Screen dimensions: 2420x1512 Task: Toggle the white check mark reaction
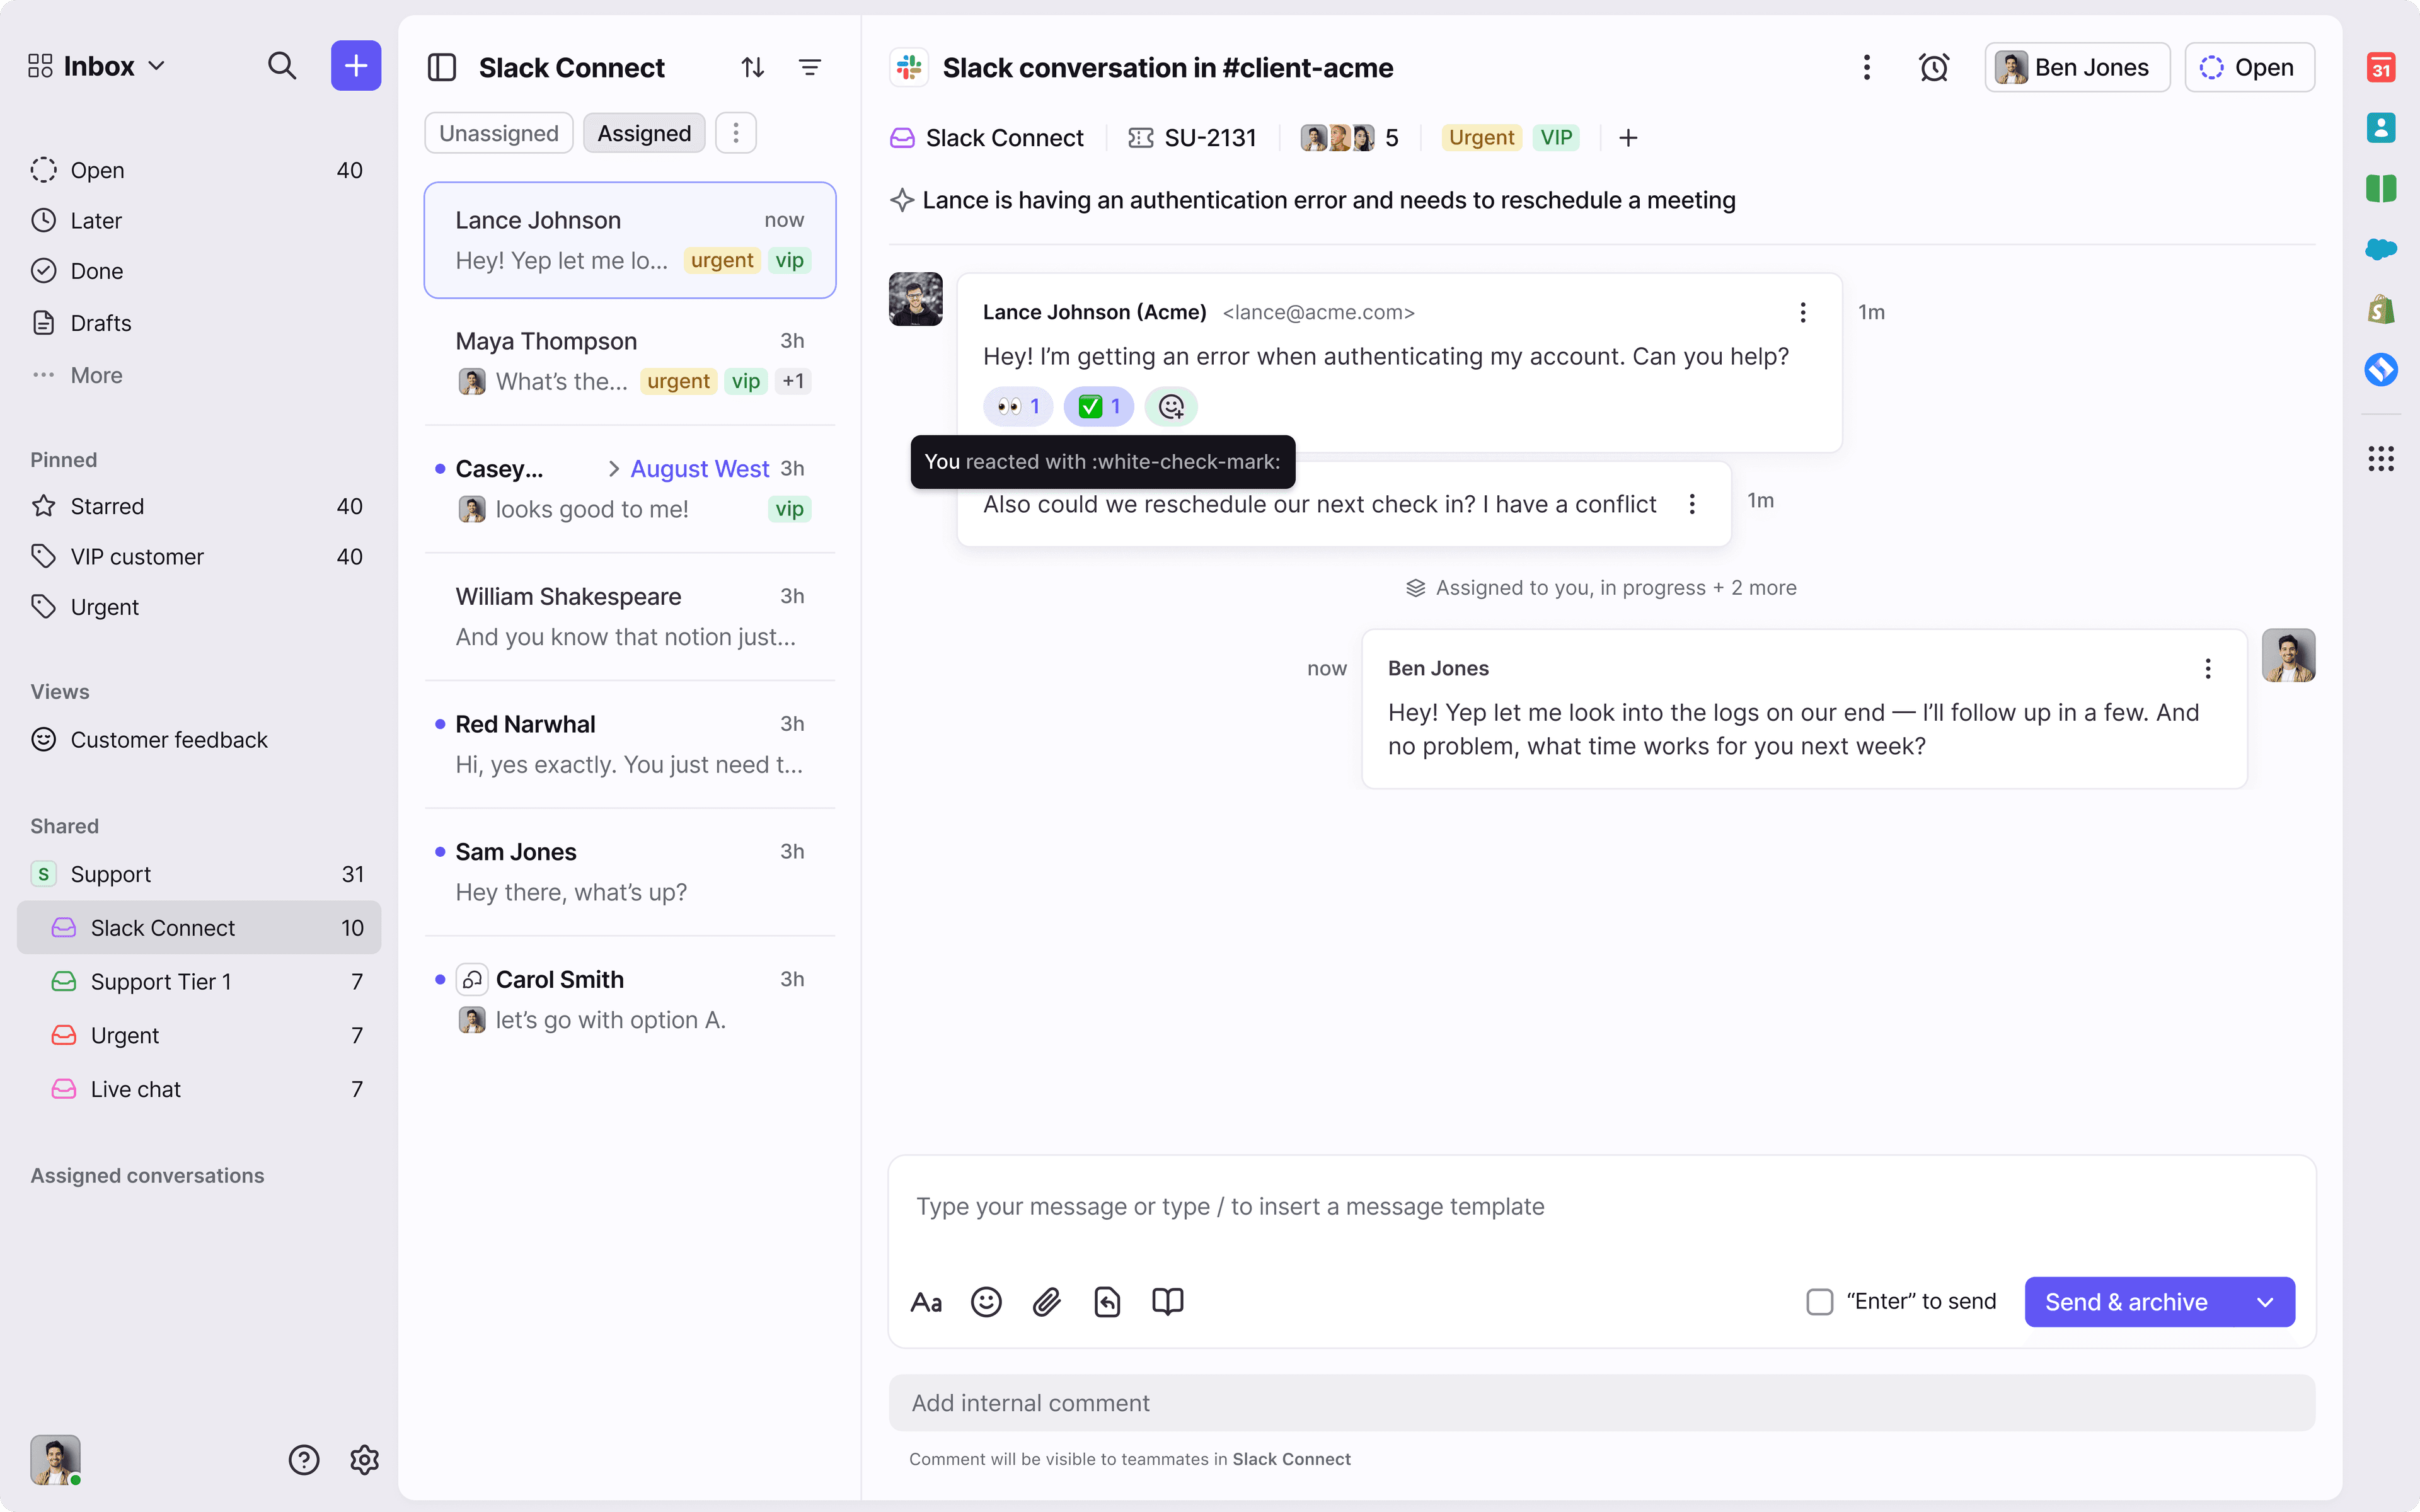[1098, 406]
